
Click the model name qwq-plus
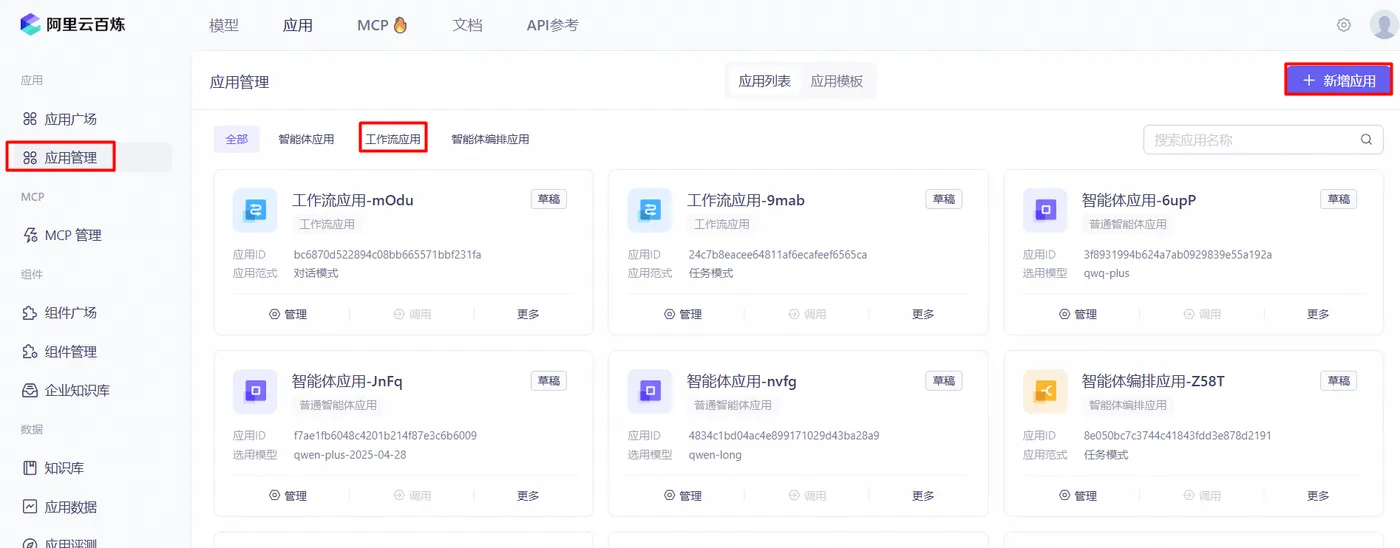[x=1106, y=273]
